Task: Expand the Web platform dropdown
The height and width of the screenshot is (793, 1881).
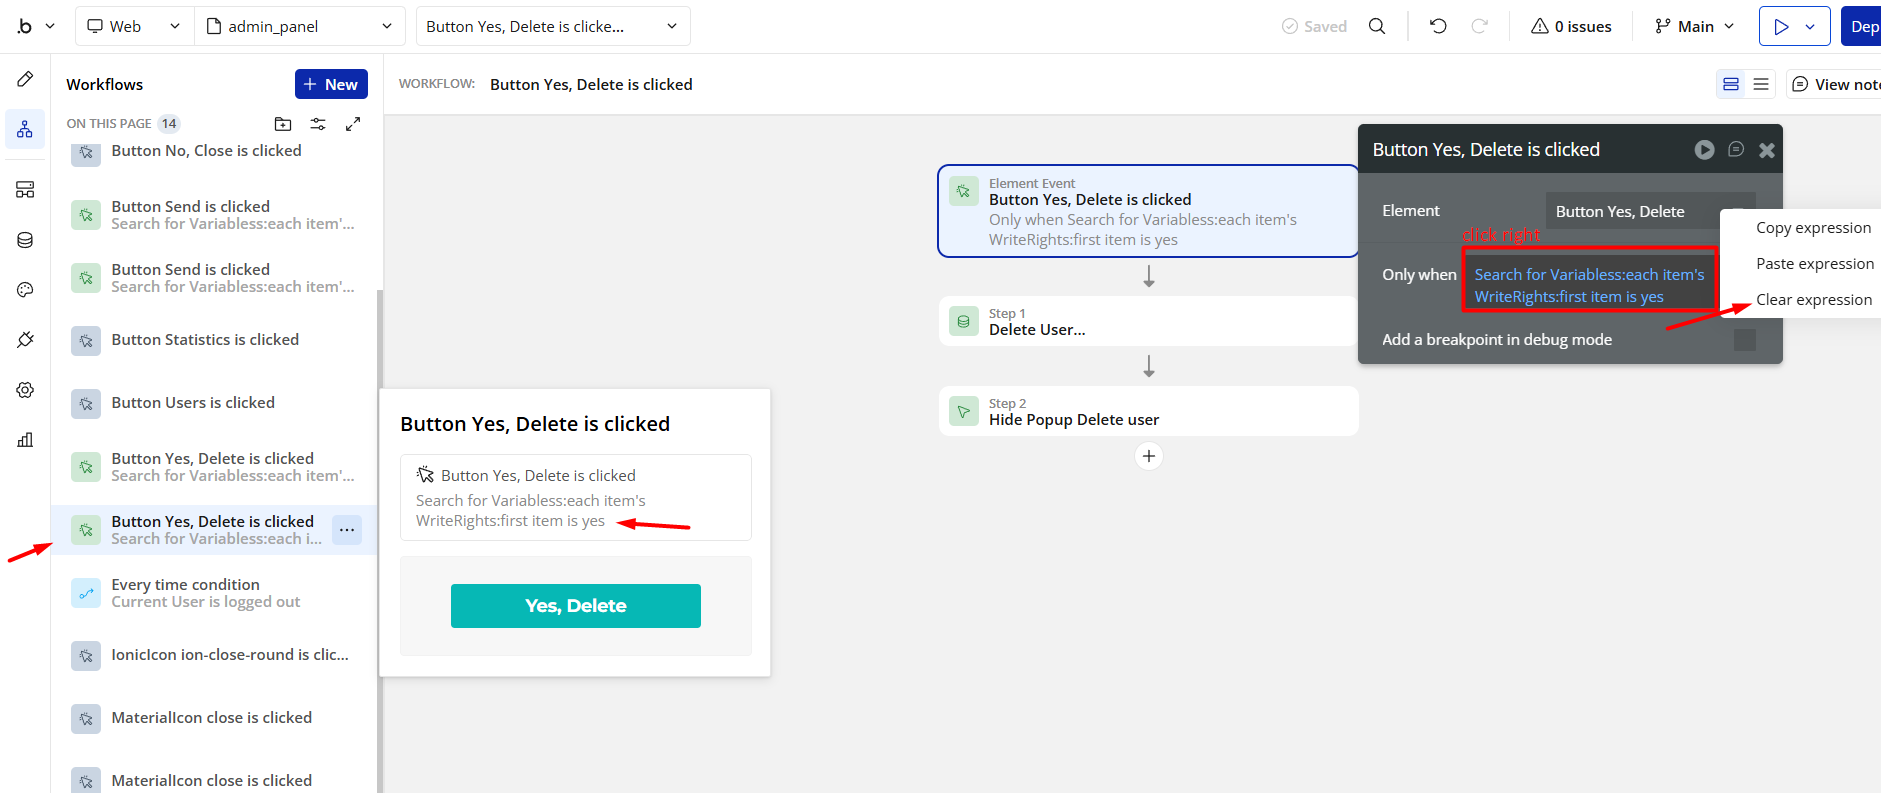Action: tap(134, 26)
